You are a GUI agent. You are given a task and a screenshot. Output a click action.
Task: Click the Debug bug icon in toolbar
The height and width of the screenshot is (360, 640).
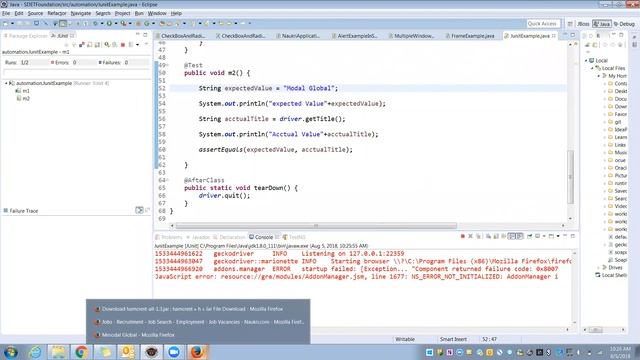tap(95, 24)
